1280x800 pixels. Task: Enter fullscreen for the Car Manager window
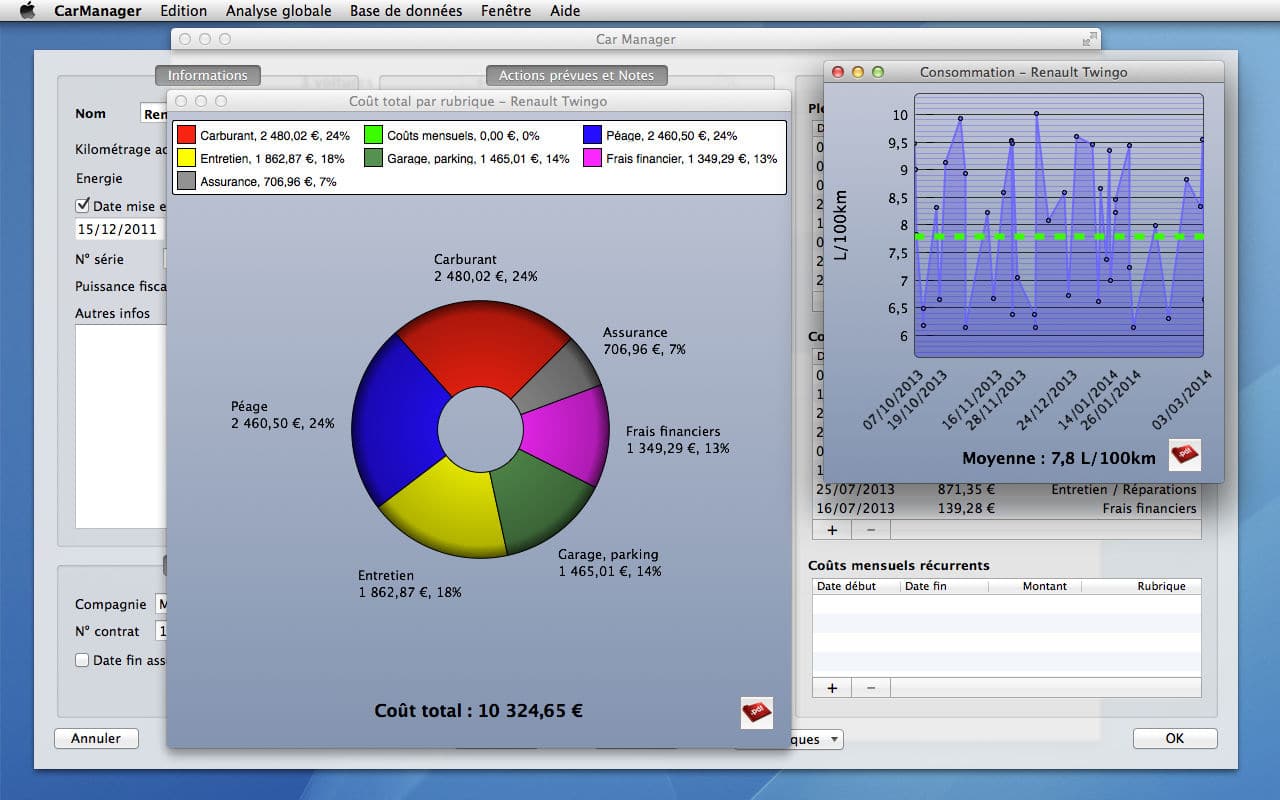pyautogui.click(x=1089, y=39)
